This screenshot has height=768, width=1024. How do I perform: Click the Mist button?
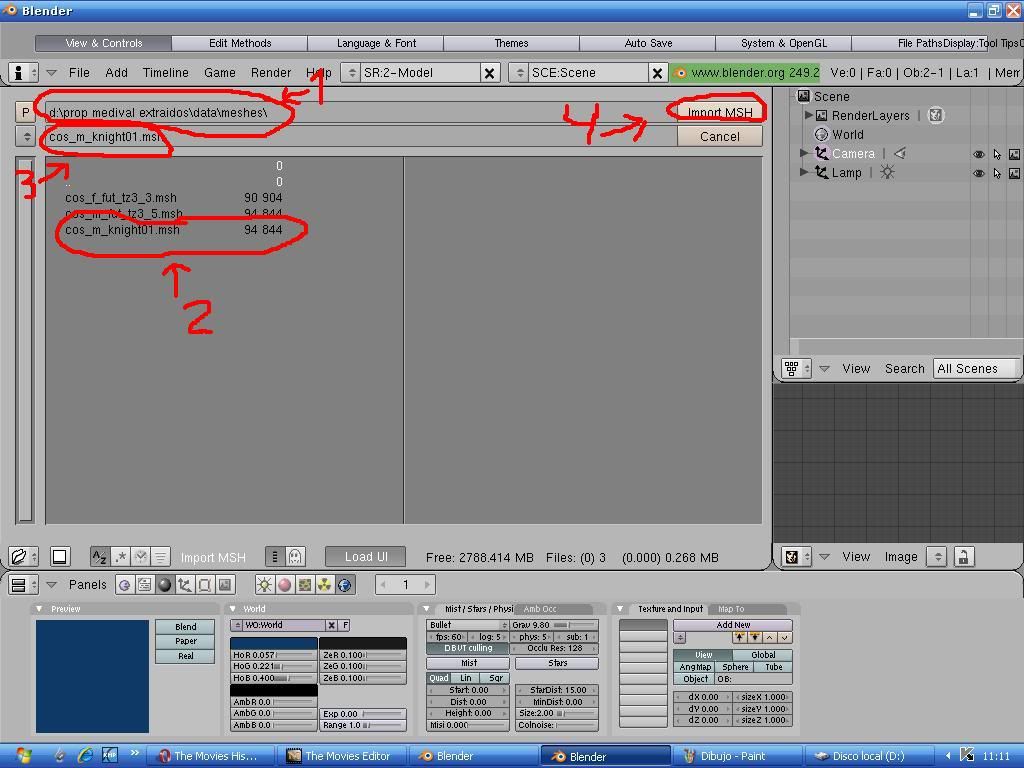pyautogui.click(x=468, y=663)
